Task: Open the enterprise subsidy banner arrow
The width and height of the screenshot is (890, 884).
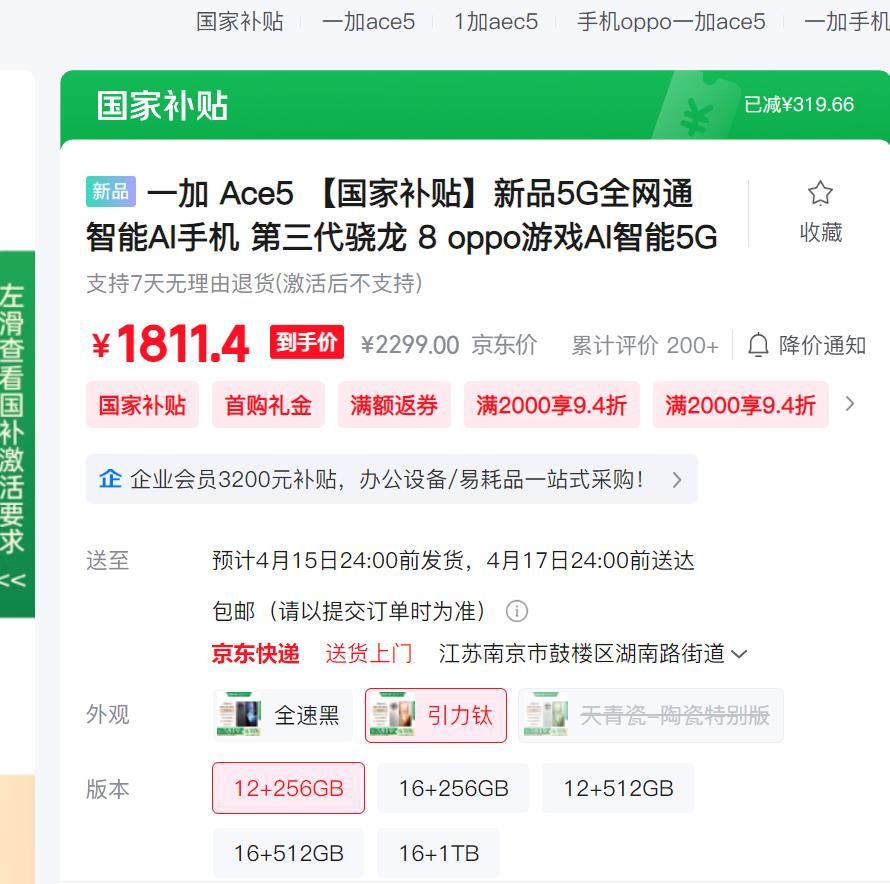Action: pyautogui.click(x=677, y=480)
